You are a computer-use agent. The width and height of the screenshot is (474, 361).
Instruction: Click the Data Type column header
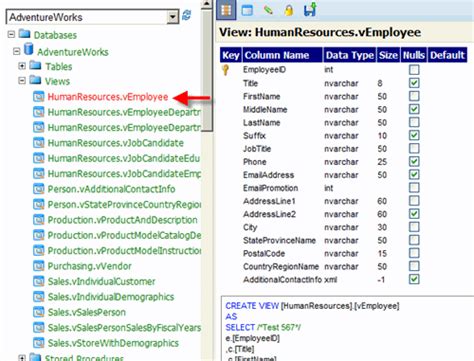pyautogui.click(x=350, y=55)
